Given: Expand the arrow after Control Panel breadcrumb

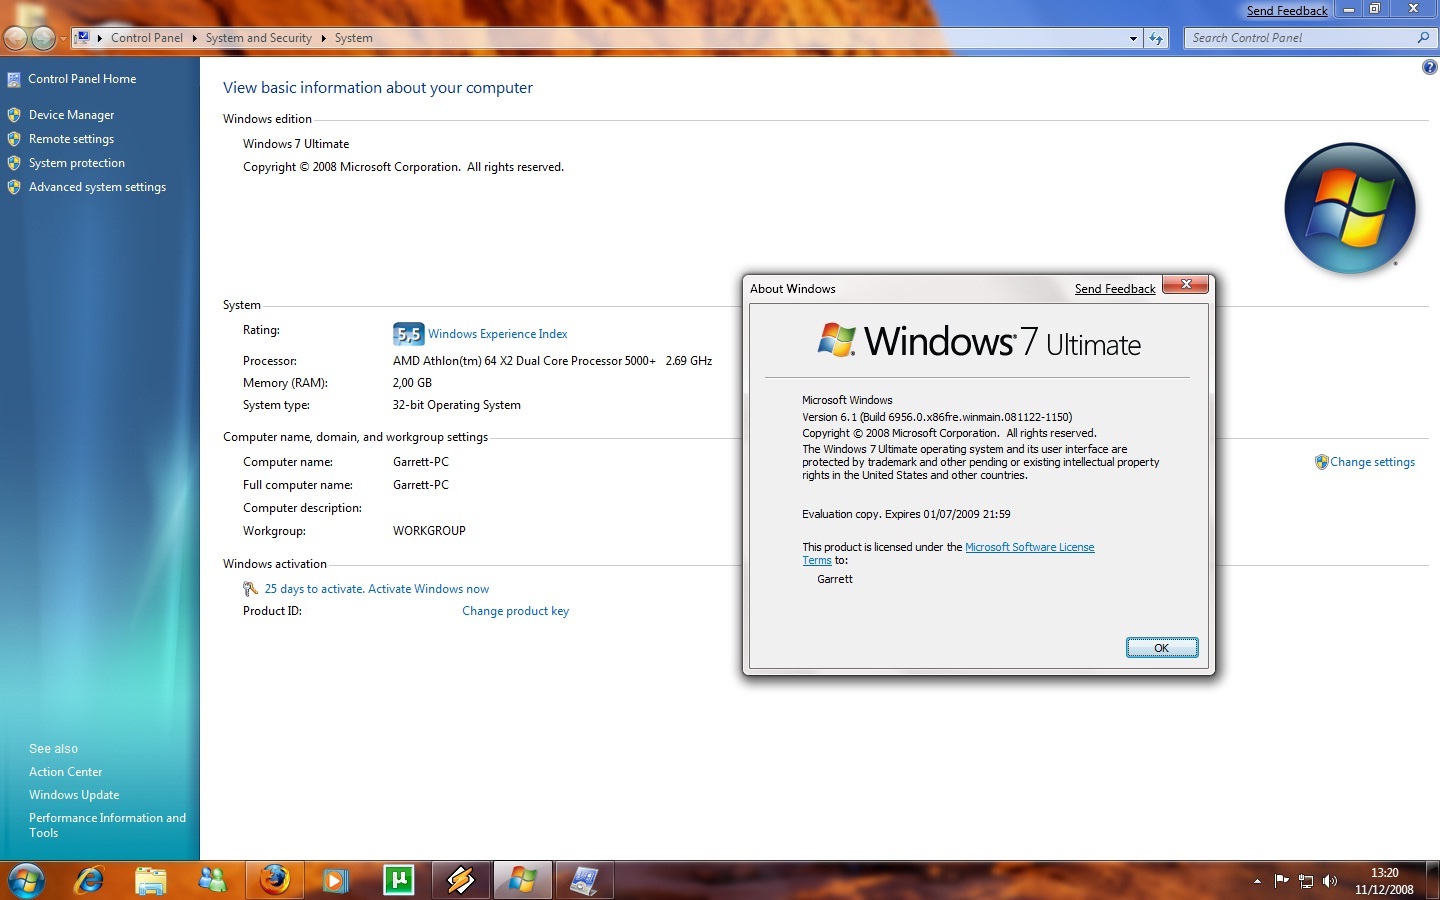Looking at the screenshot, I should click(194, 38).
